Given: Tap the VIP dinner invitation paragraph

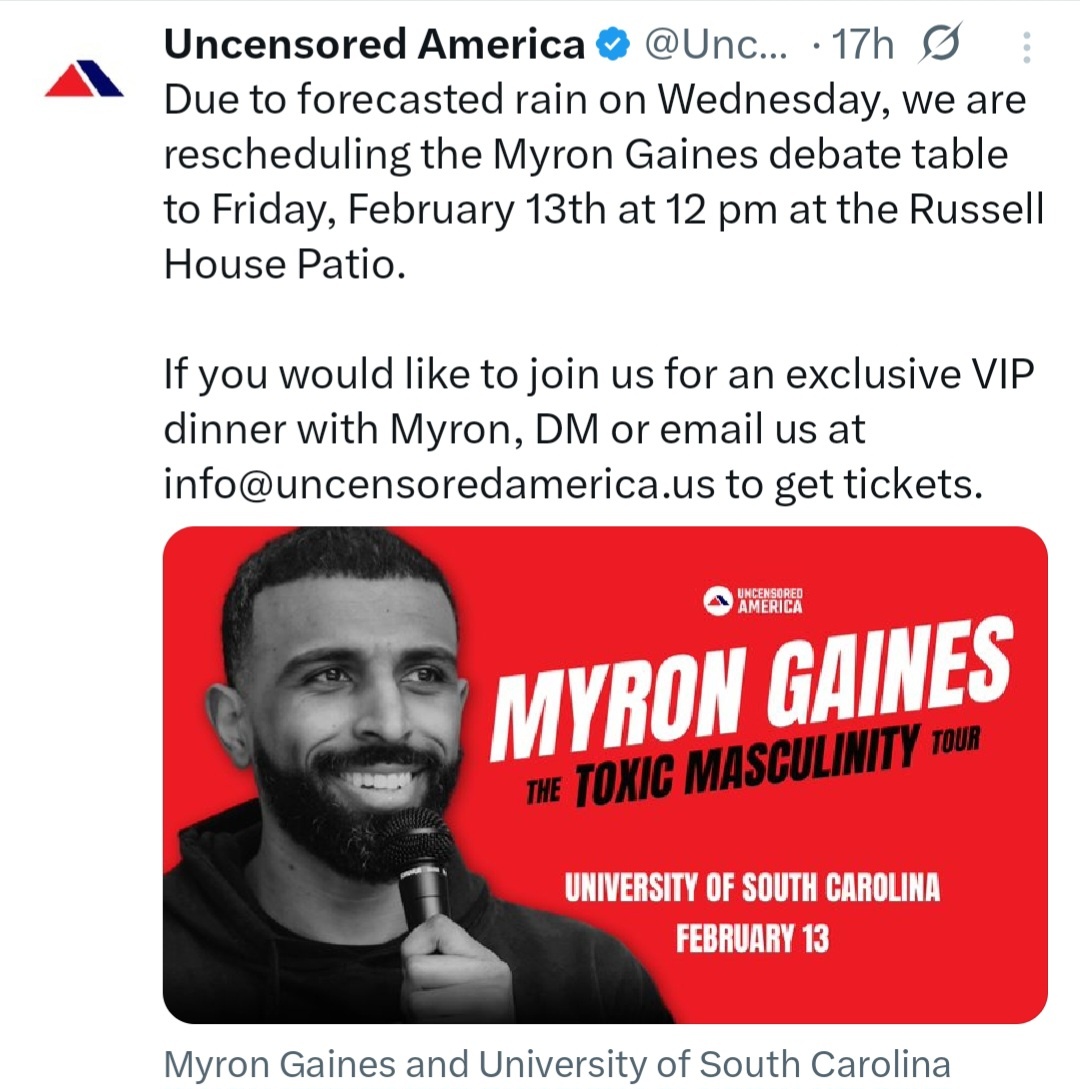Looking at the screenshot, I should 600,430.
